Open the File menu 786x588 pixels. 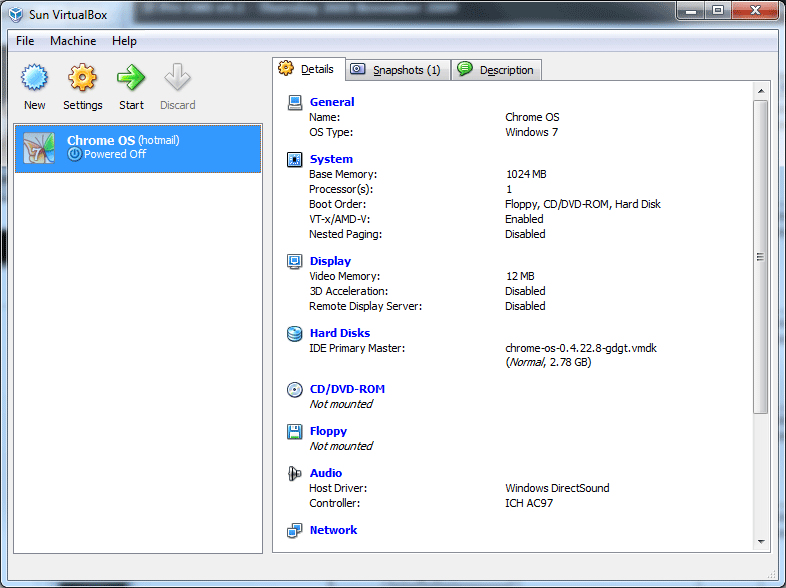(x=25, y=41)
